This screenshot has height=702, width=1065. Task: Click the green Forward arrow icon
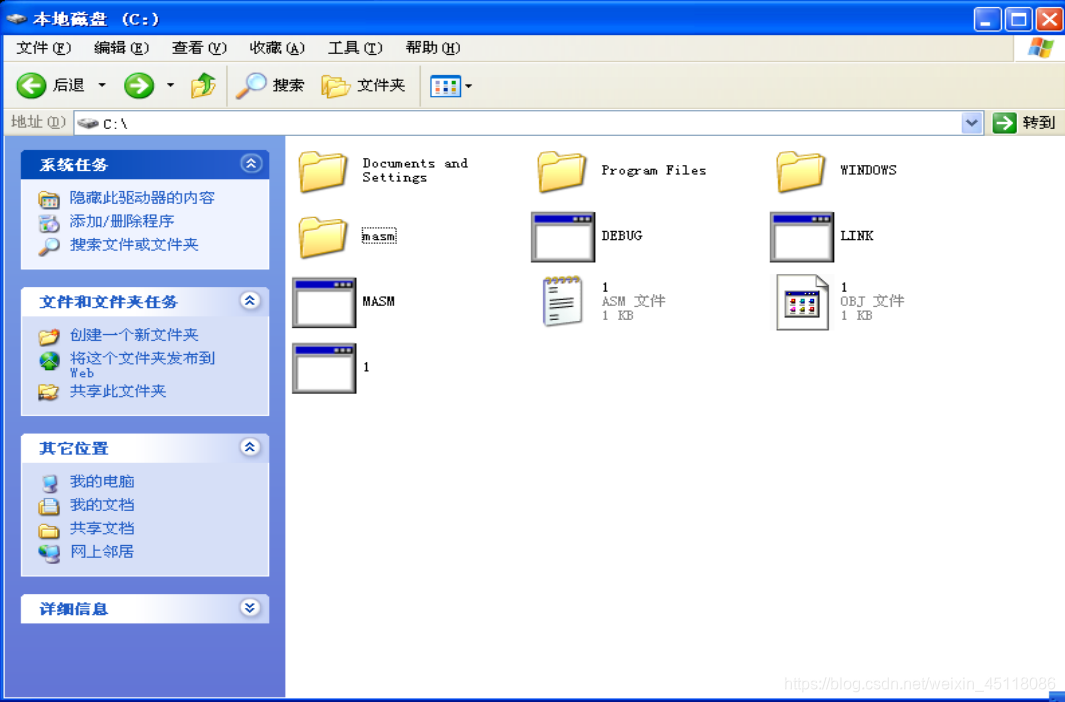(x=139, y=86)
